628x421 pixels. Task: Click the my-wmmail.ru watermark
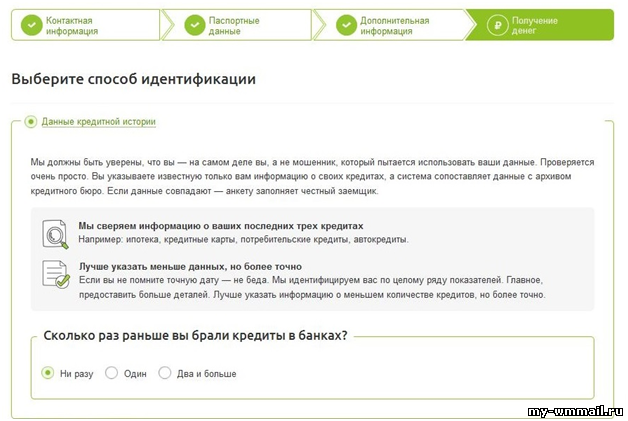click(576, 411)
